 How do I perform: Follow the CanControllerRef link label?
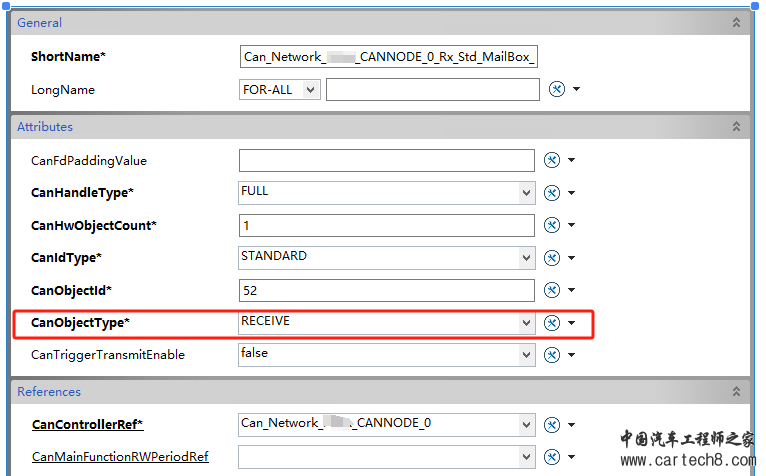[87, 425]
